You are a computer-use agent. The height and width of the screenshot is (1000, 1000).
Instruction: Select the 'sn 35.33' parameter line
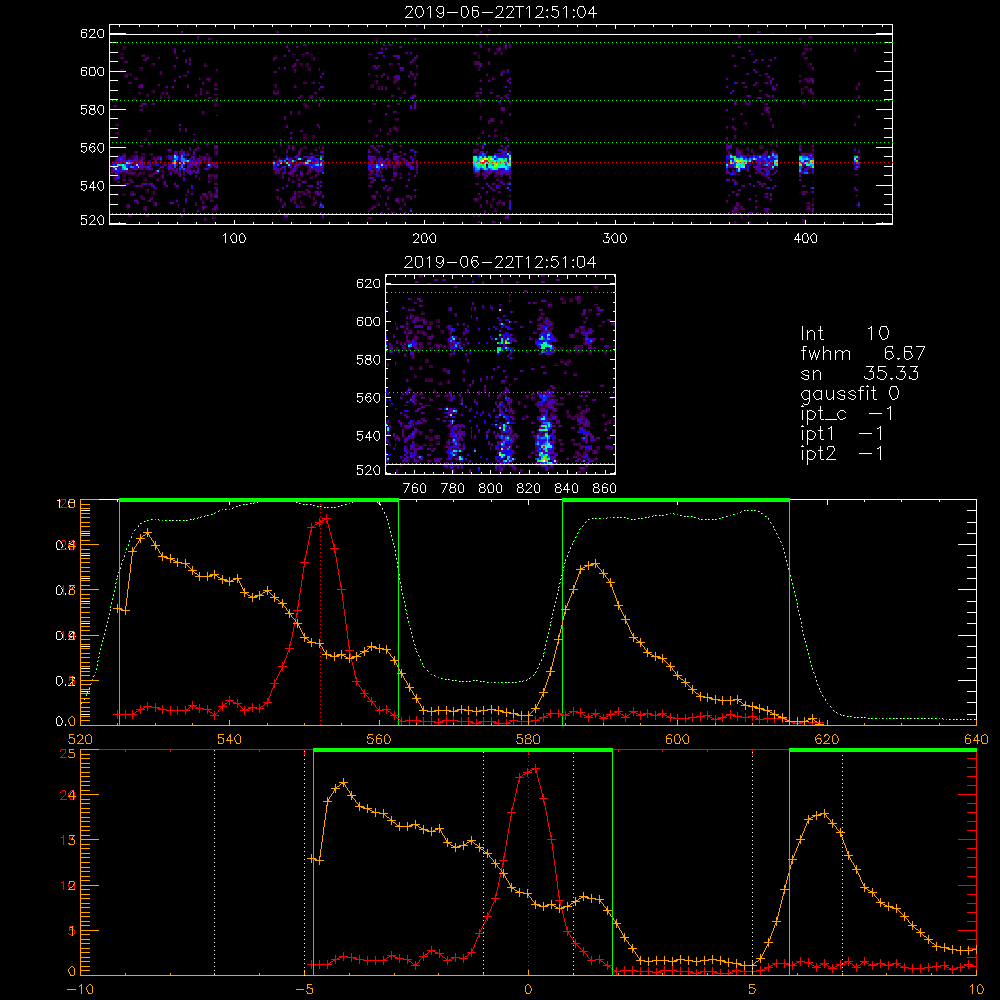[860, 373]
